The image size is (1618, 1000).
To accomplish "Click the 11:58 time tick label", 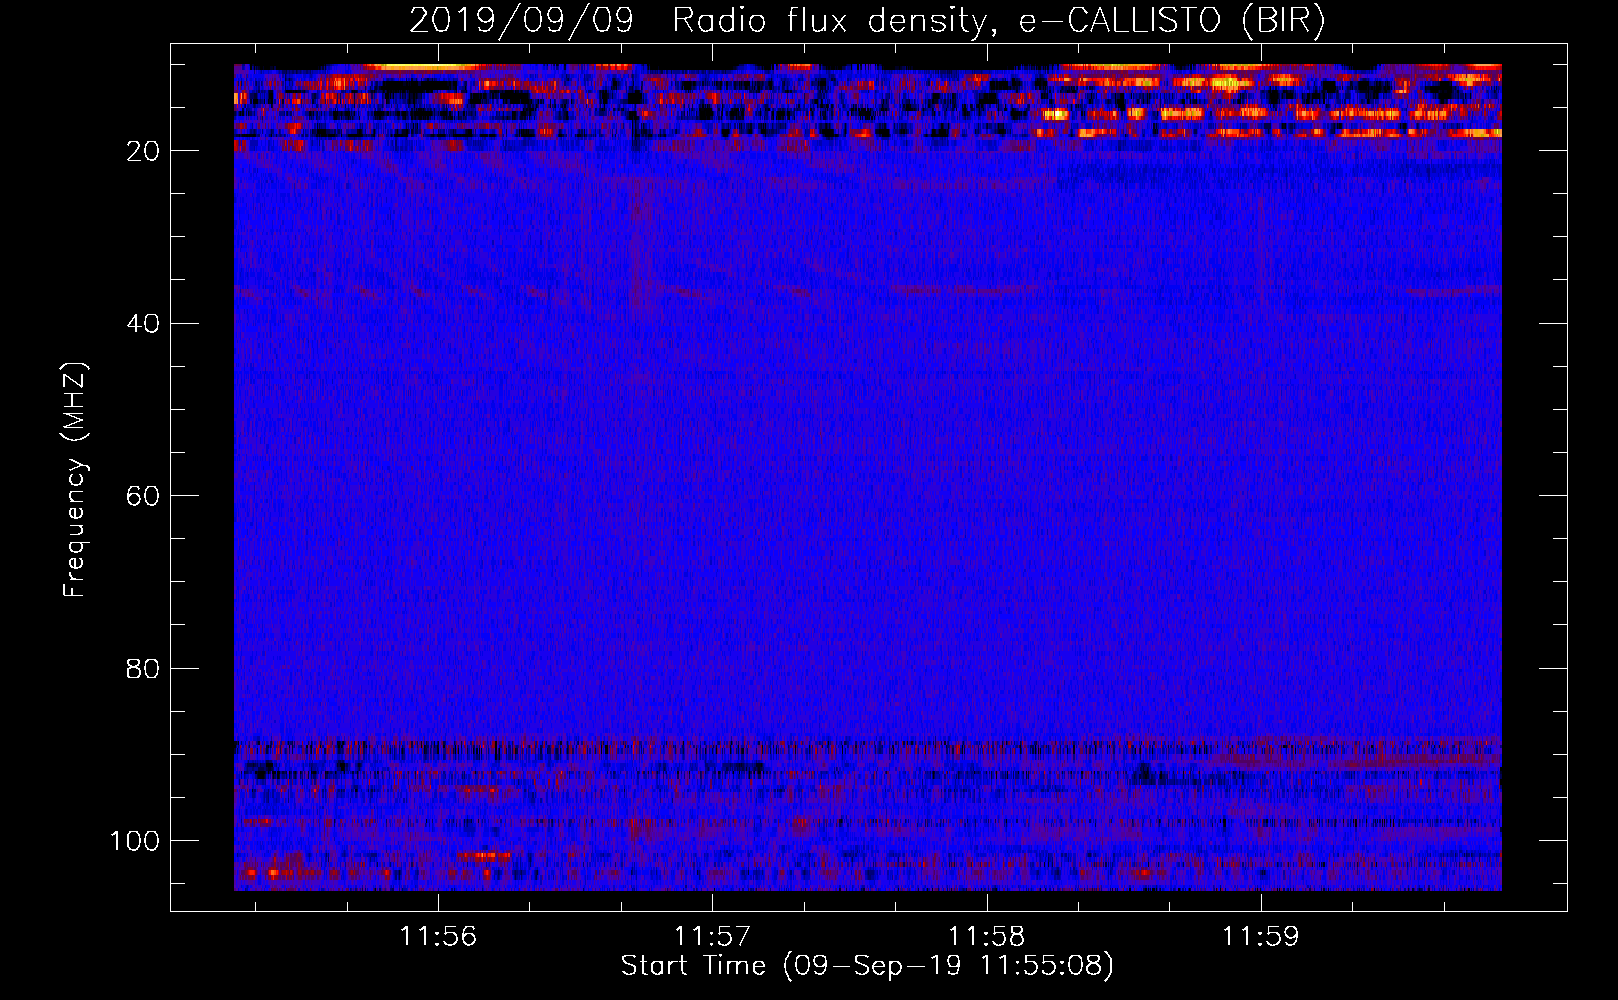I will click(x=987, y=937).
